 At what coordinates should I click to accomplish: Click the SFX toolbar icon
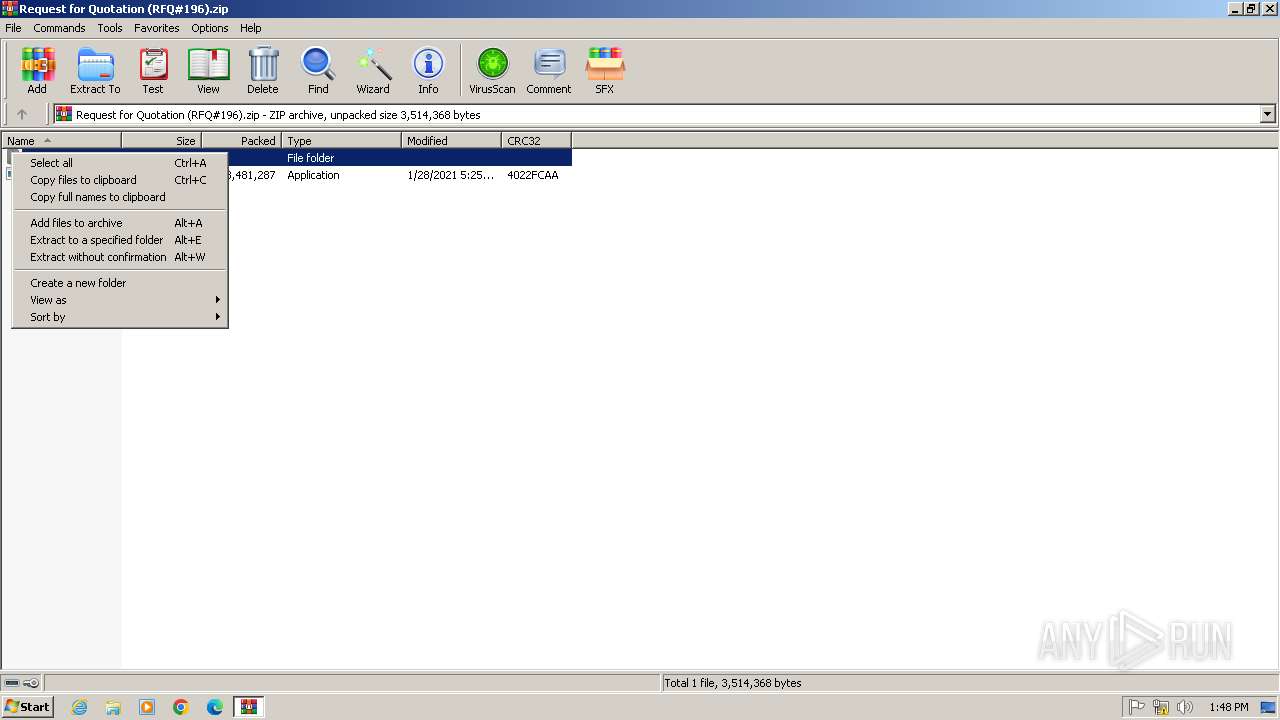pyautogui.click(x=605, y=70)
